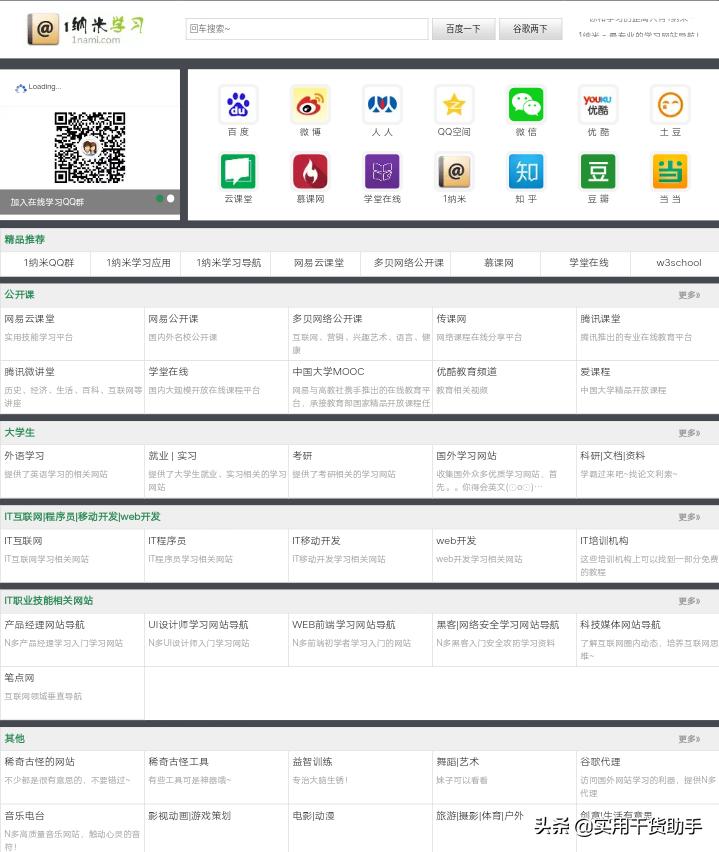This screenshot has width=719, height=852.
Task: Open WEB前端学习网站导航 link
Action: [343, 625]
